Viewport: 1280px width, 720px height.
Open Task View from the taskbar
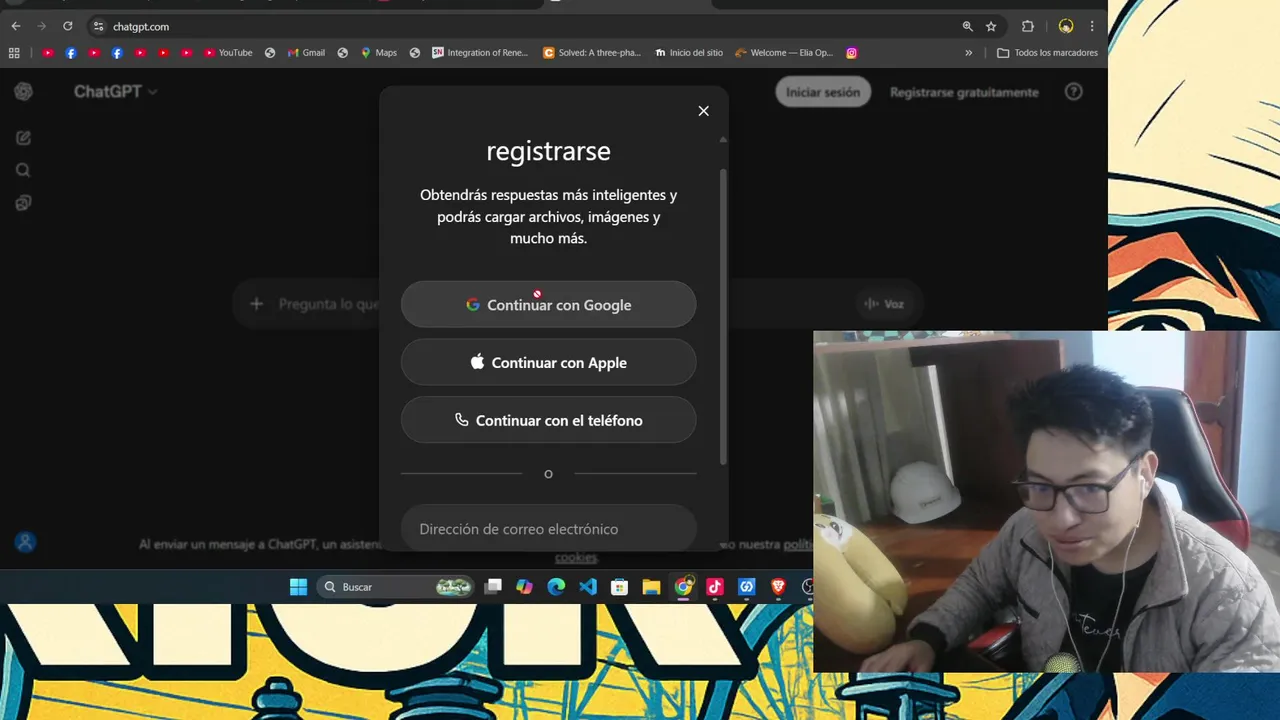pos(493,587)
